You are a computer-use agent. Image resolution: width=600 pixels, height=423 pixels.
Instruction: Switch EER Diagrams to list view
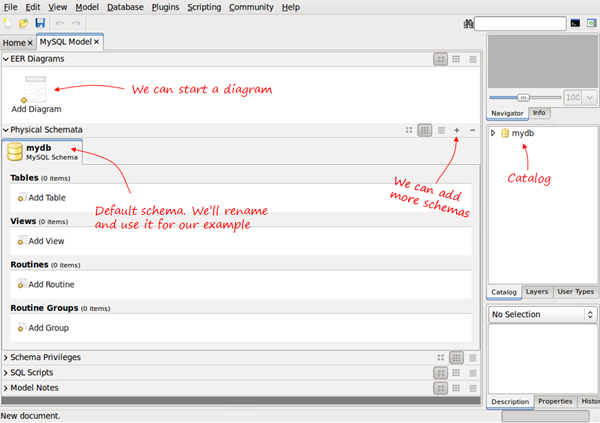point(473,59)
